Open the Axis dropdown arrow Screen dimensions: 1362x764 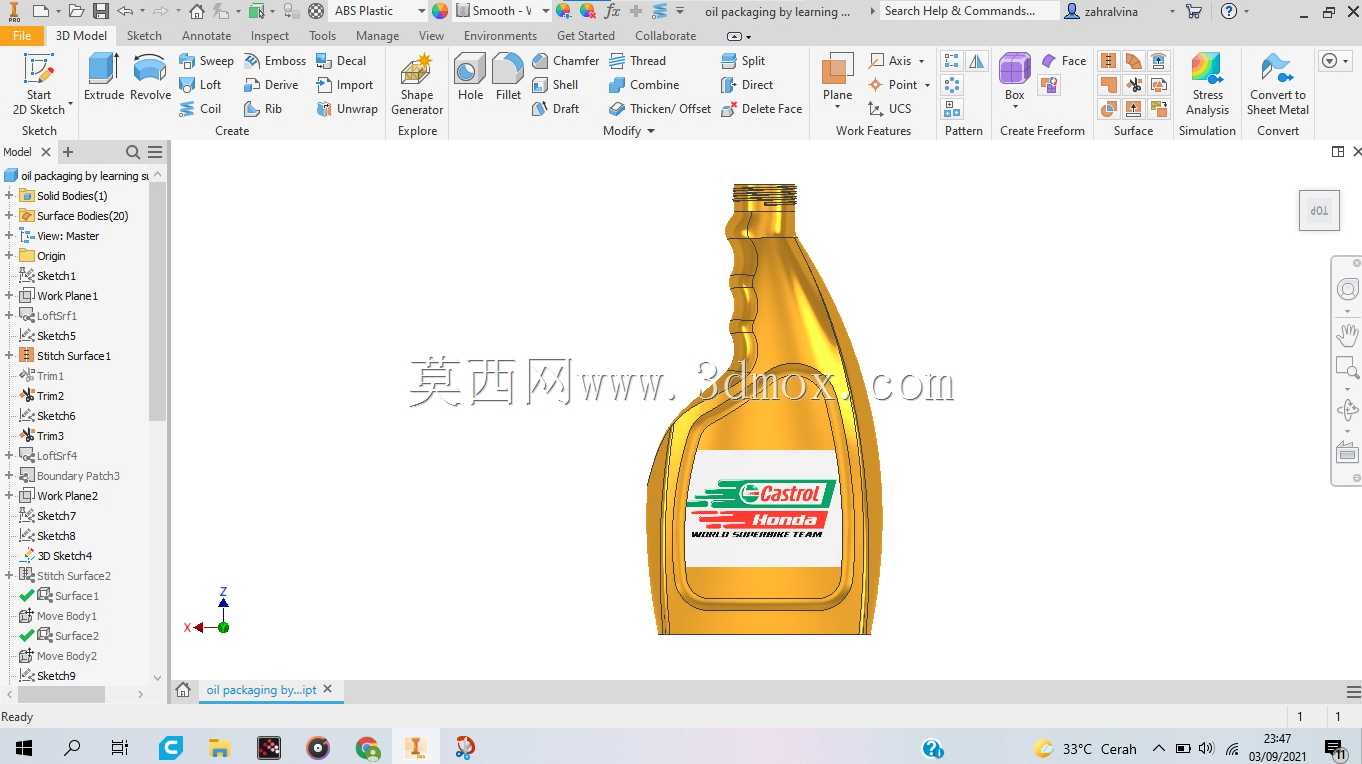pyautogui.click(x=921, y=61)
